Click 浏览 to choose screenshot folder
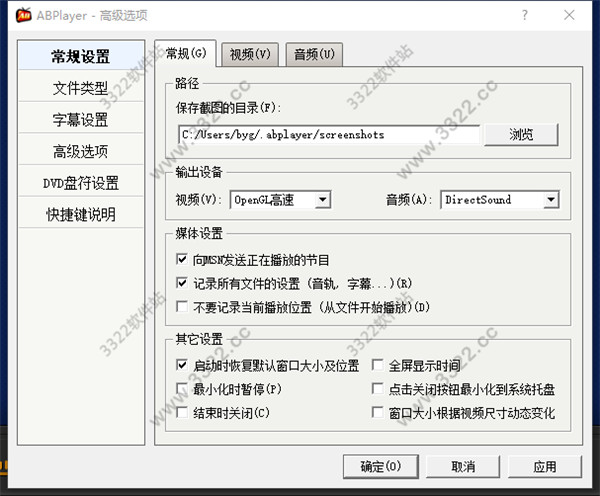Image resolution: width=600 pixels, height=496 pixels. [521, 134]
